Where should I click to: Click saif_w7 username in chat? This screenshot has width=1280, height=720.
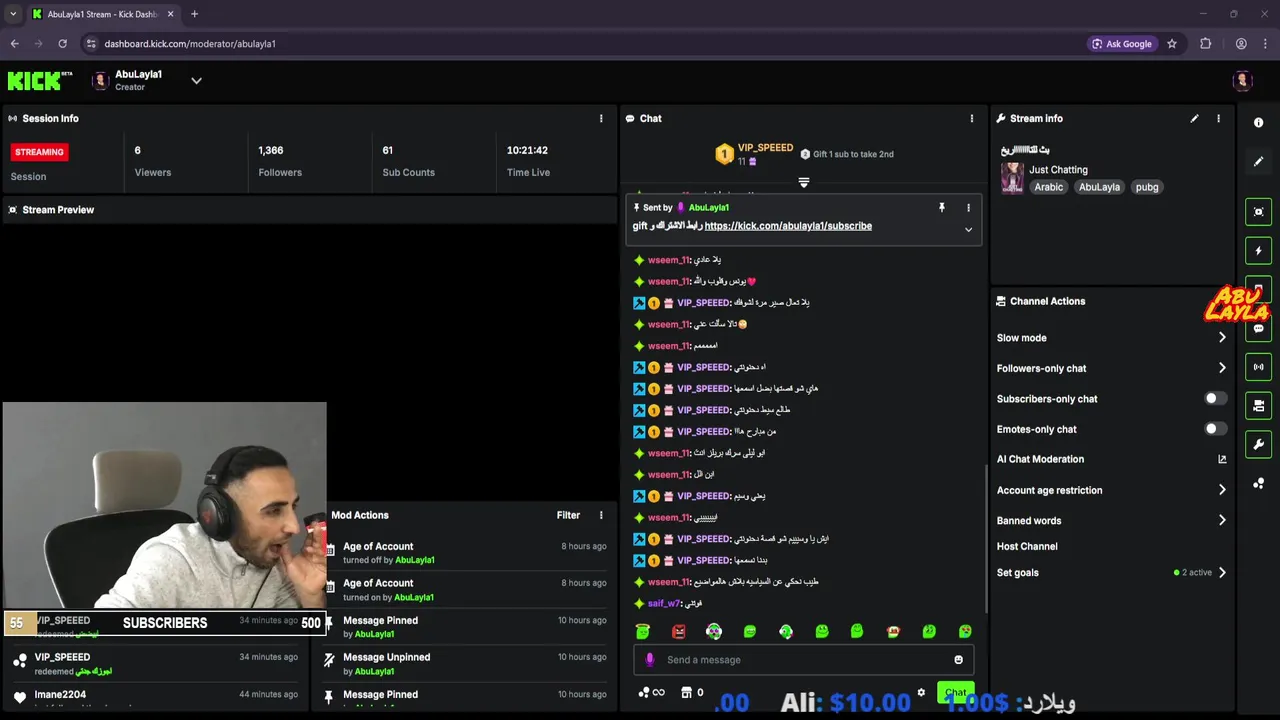click(x=664, y=603)
